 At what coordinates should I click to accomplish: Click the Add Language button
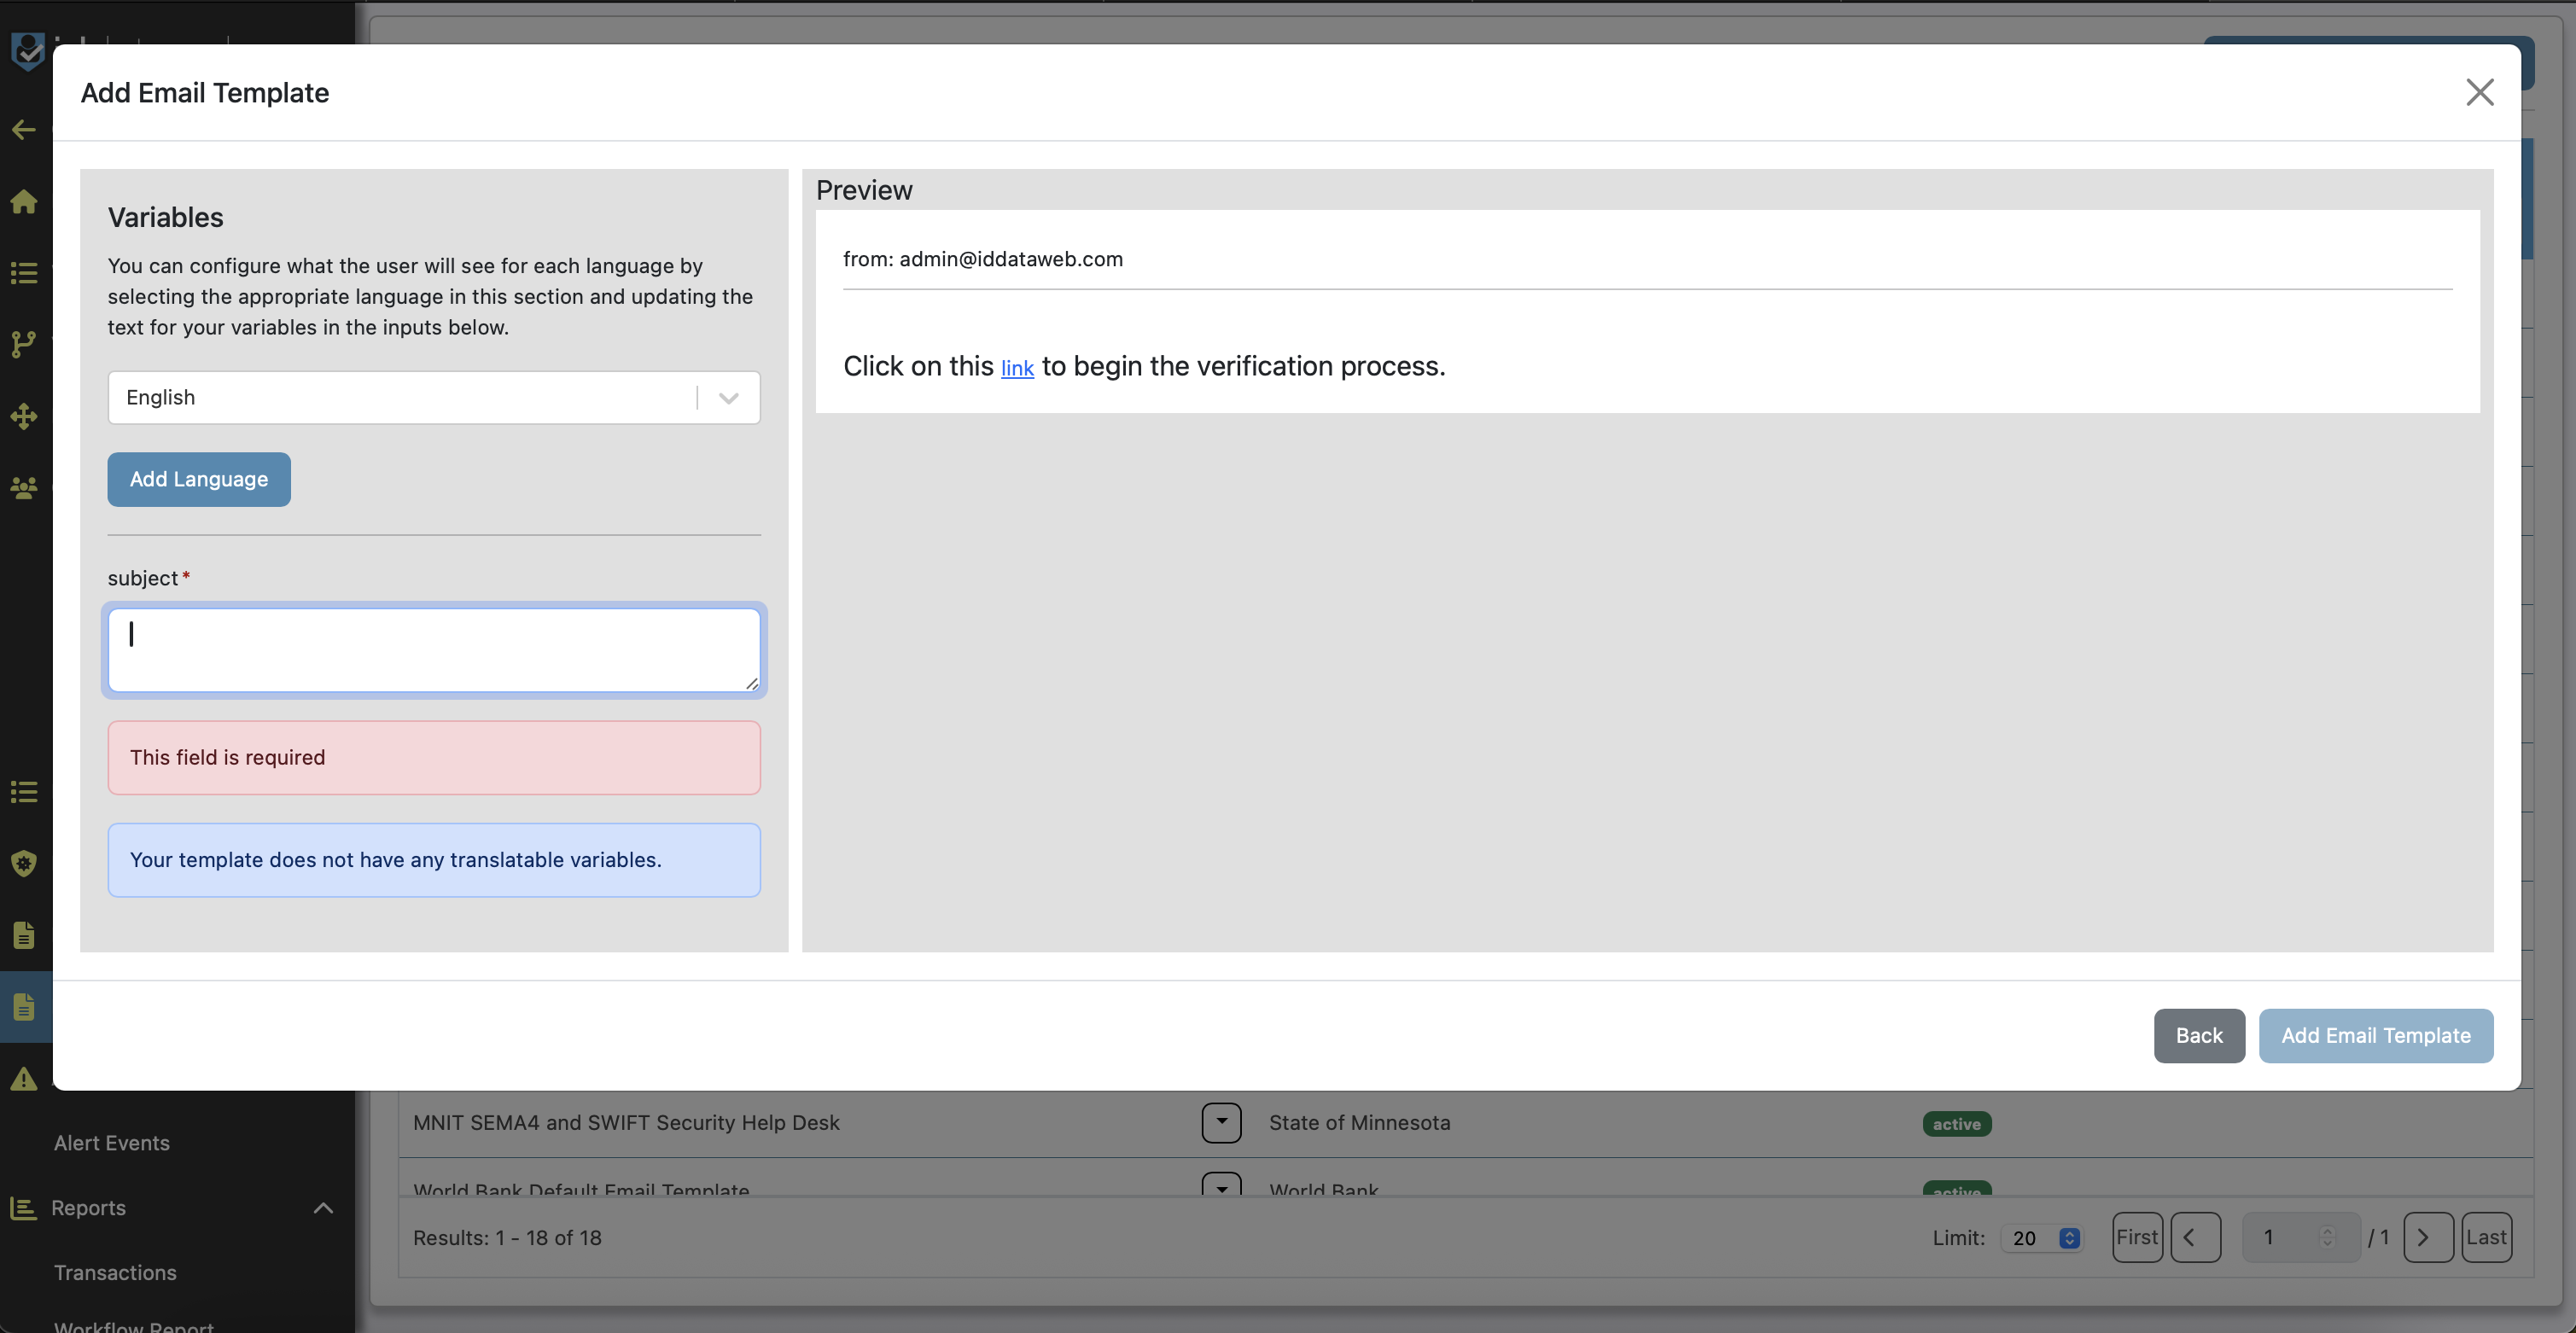199,479
